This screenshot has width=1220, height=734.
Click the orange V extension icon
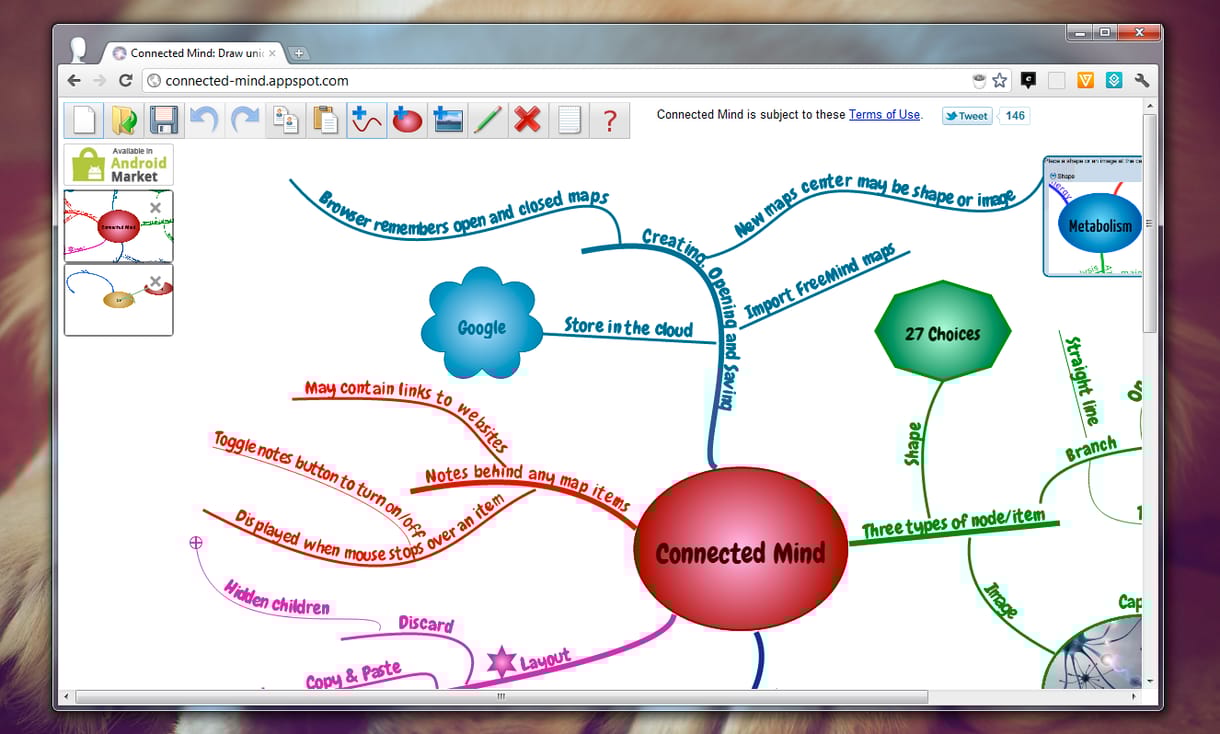coord(1085,81)
